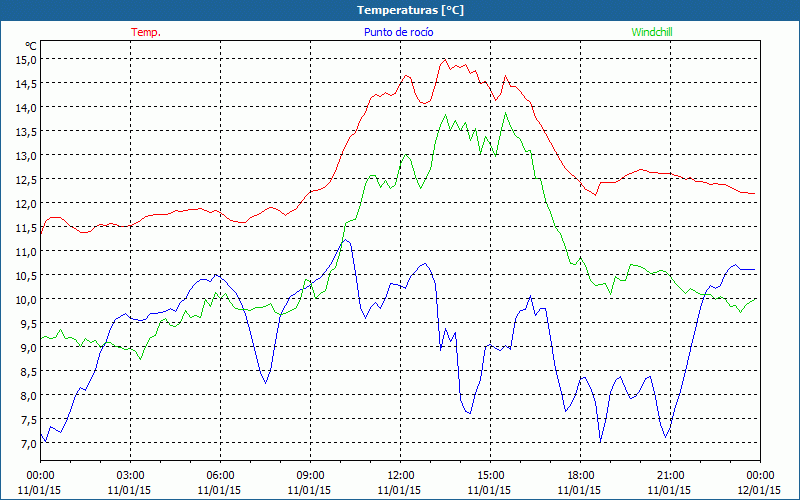Image resolution: width=800 pixels, height=500 pixels.
Task: Click the 18:00 time axis label
Action: pyautogui.click(x=580, y=476)
